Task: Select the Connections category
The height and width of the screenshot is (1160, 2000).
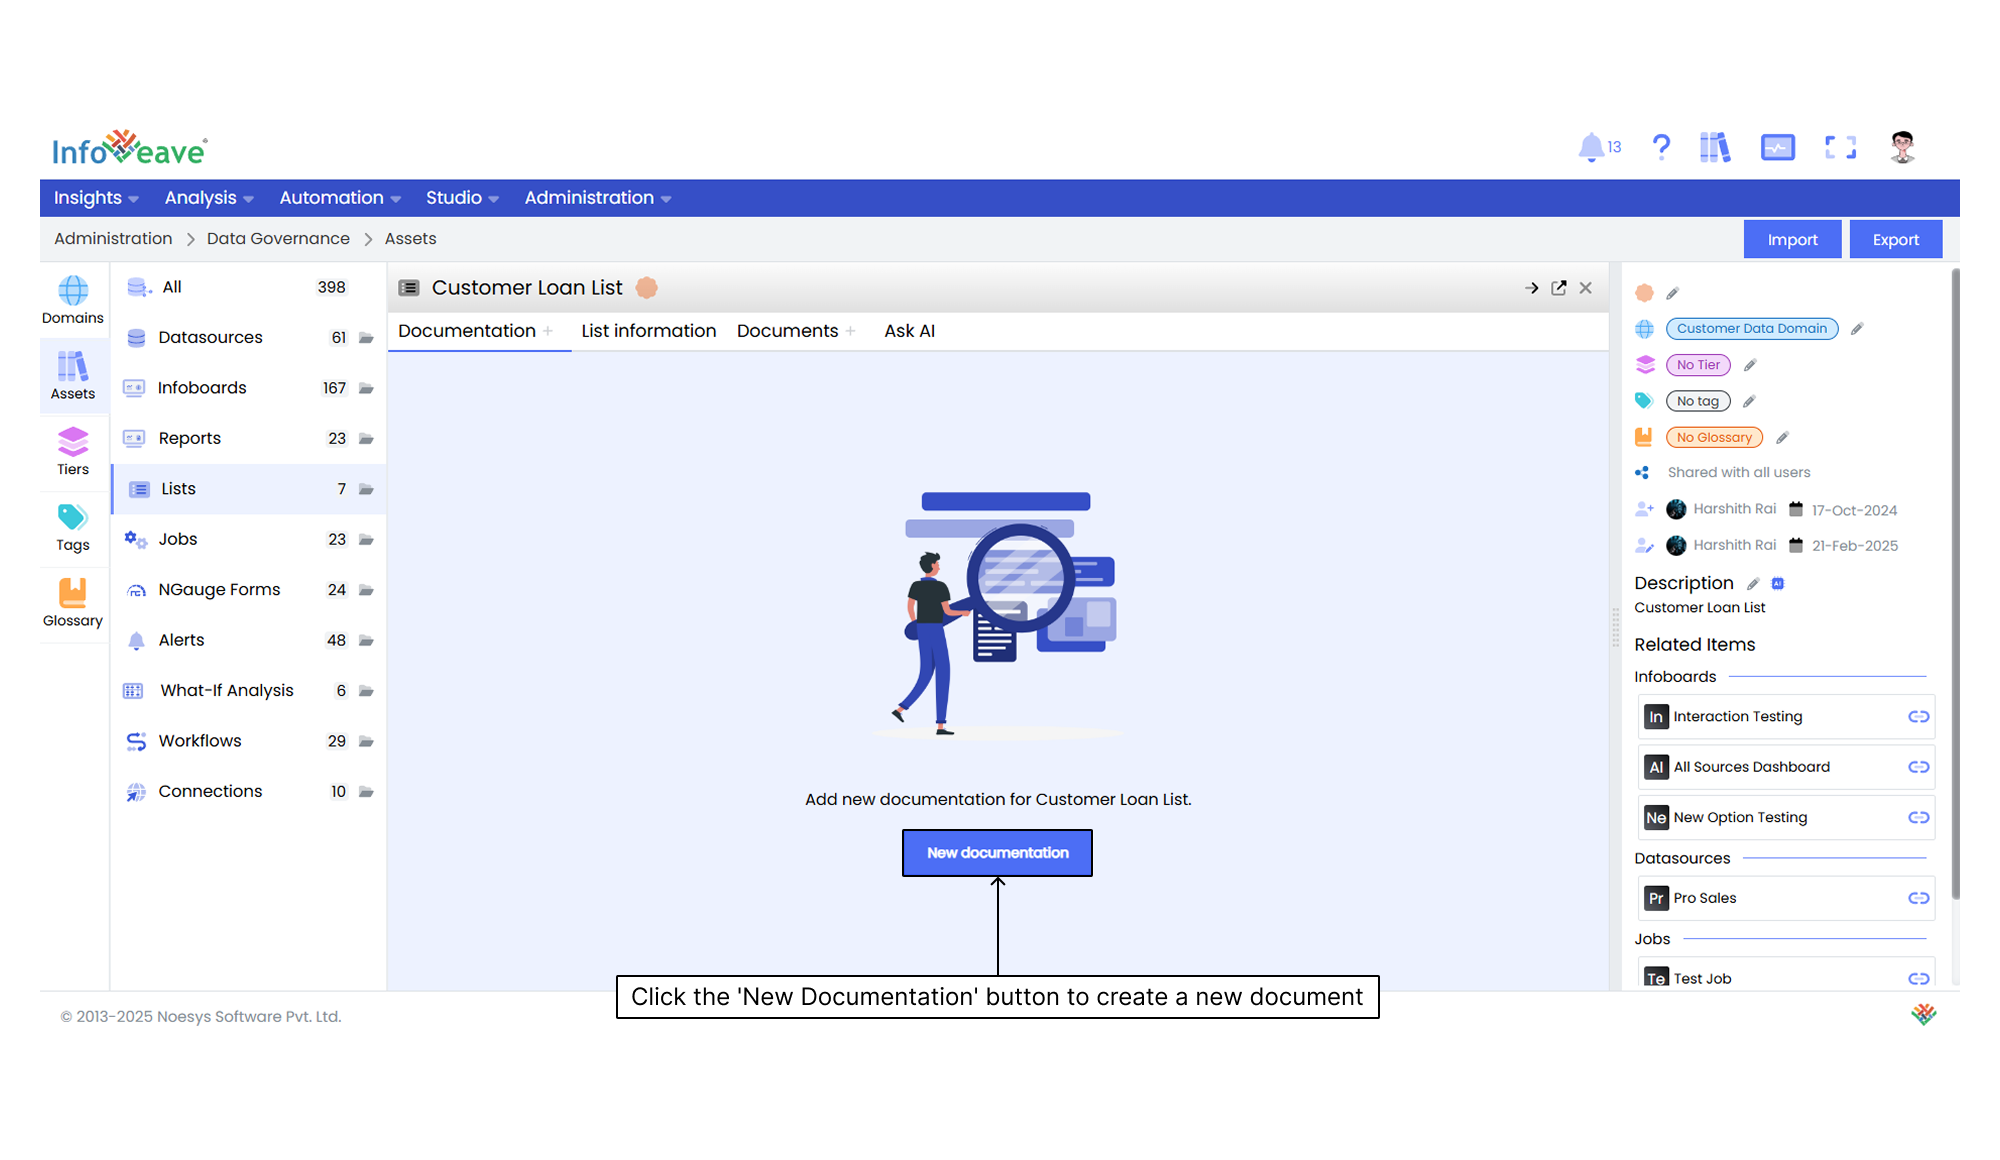Action: (248, 791)
